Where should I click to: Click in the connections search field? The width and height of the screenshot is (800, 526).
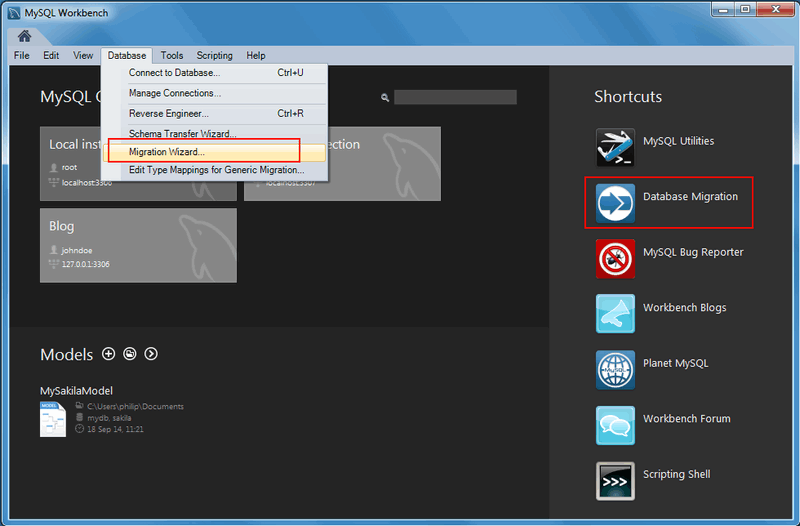pyautogui.click(x=455, y=97)
